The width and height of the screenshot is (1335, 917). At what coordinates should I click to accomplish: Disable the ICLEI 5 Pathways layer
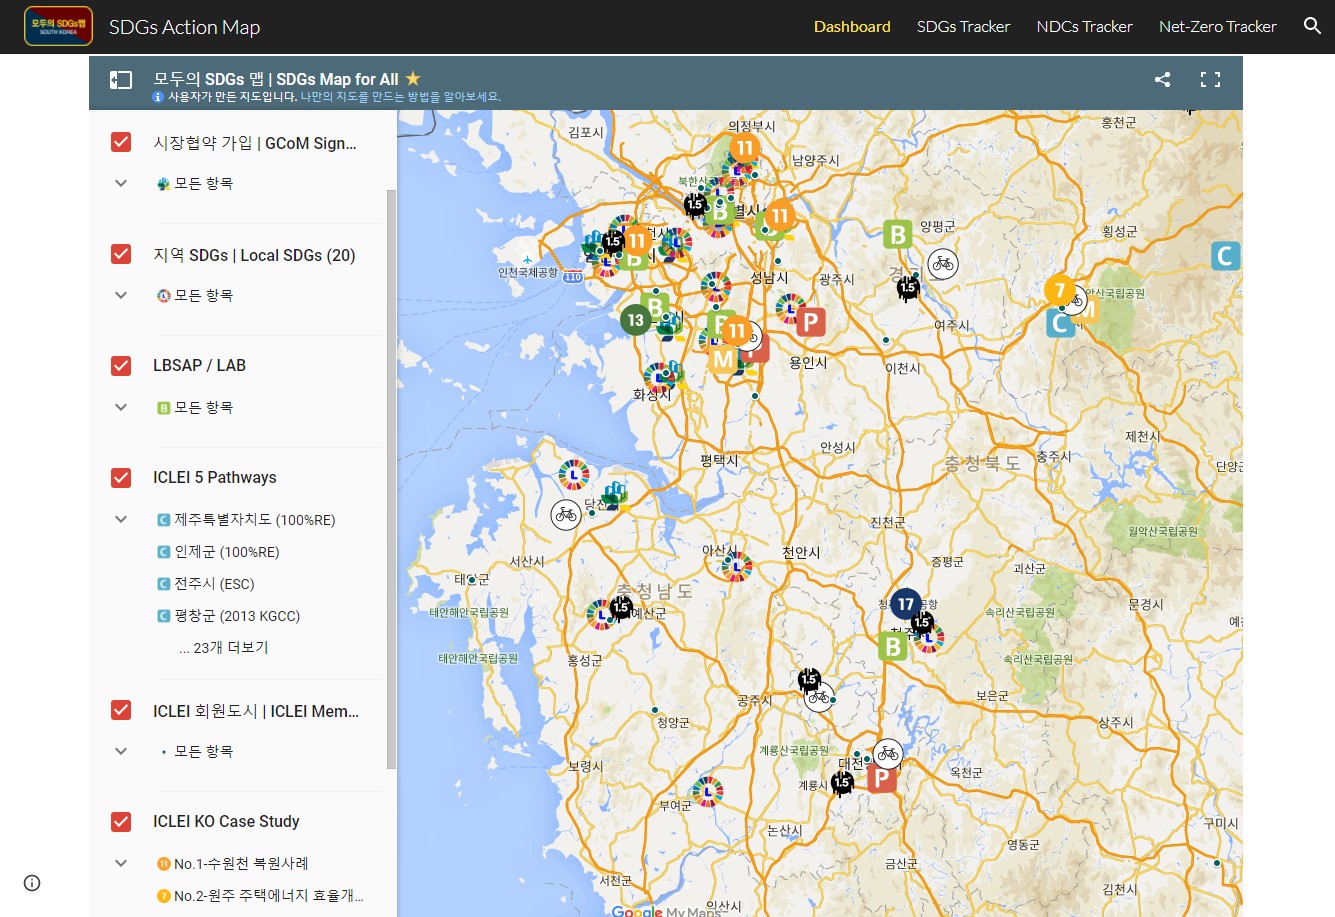pos(121,478)
